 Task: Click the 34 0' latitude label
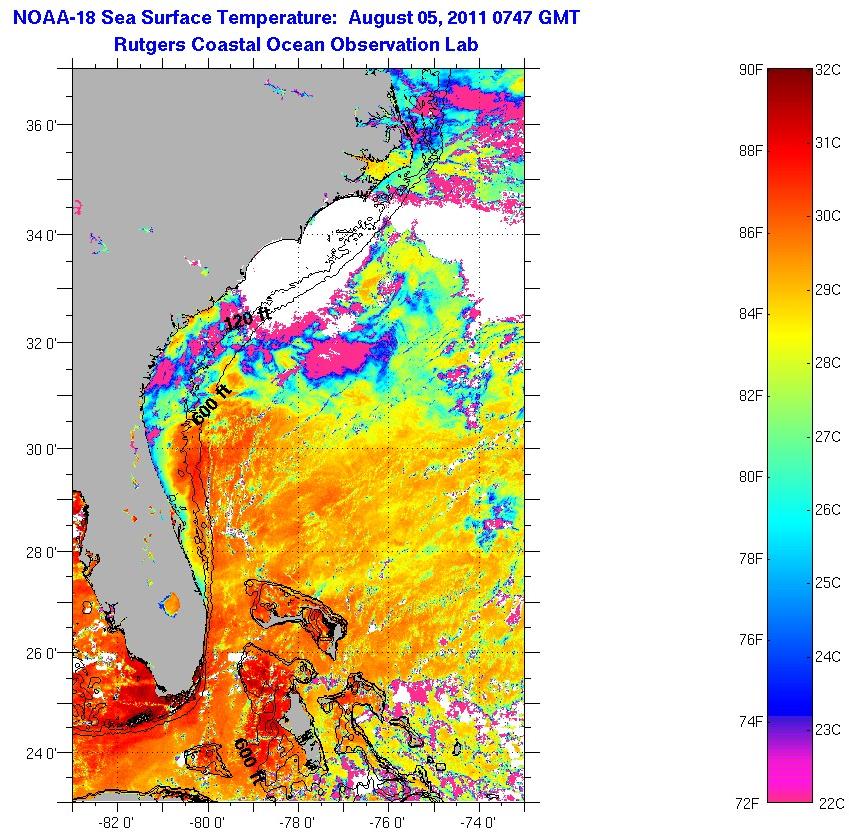42,235
